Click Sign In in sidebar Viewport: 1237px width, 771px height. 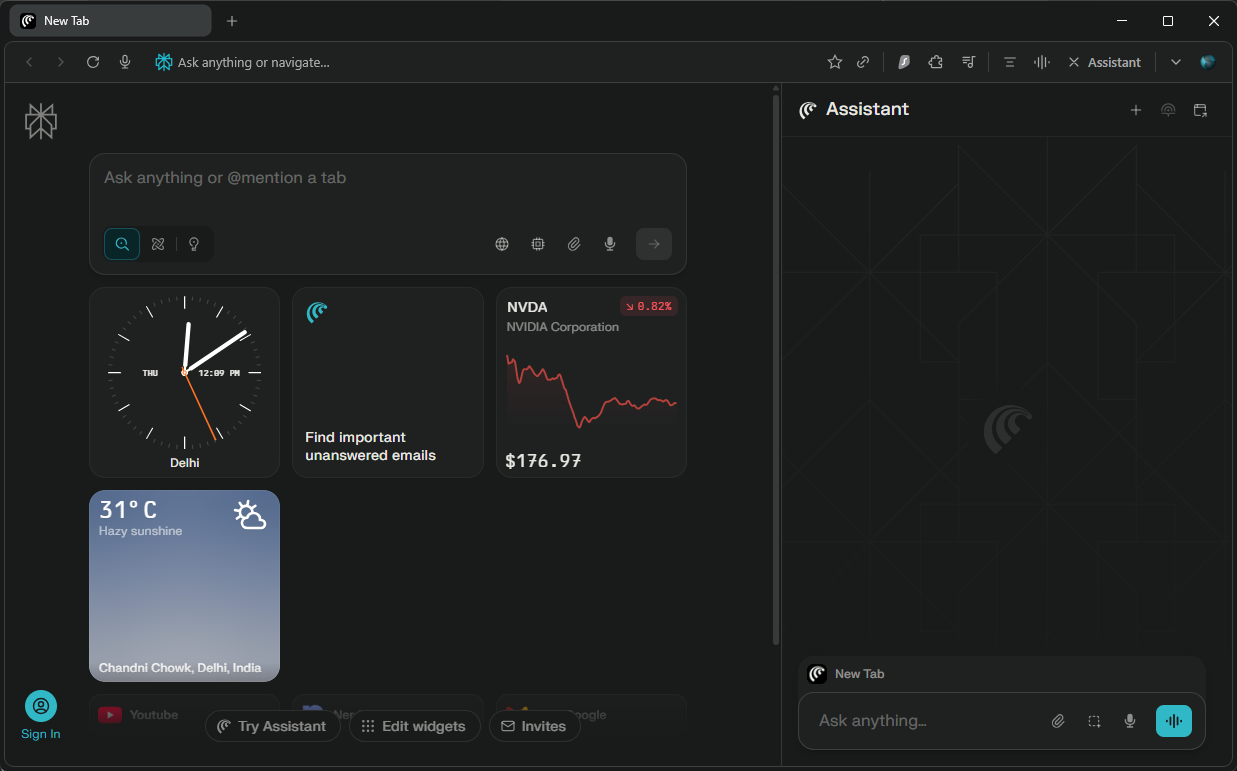(x=41, y=714)
